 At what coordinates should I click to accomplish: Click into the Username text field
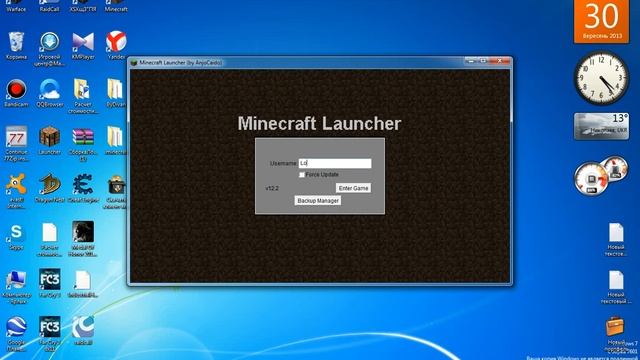coord(335,163)
